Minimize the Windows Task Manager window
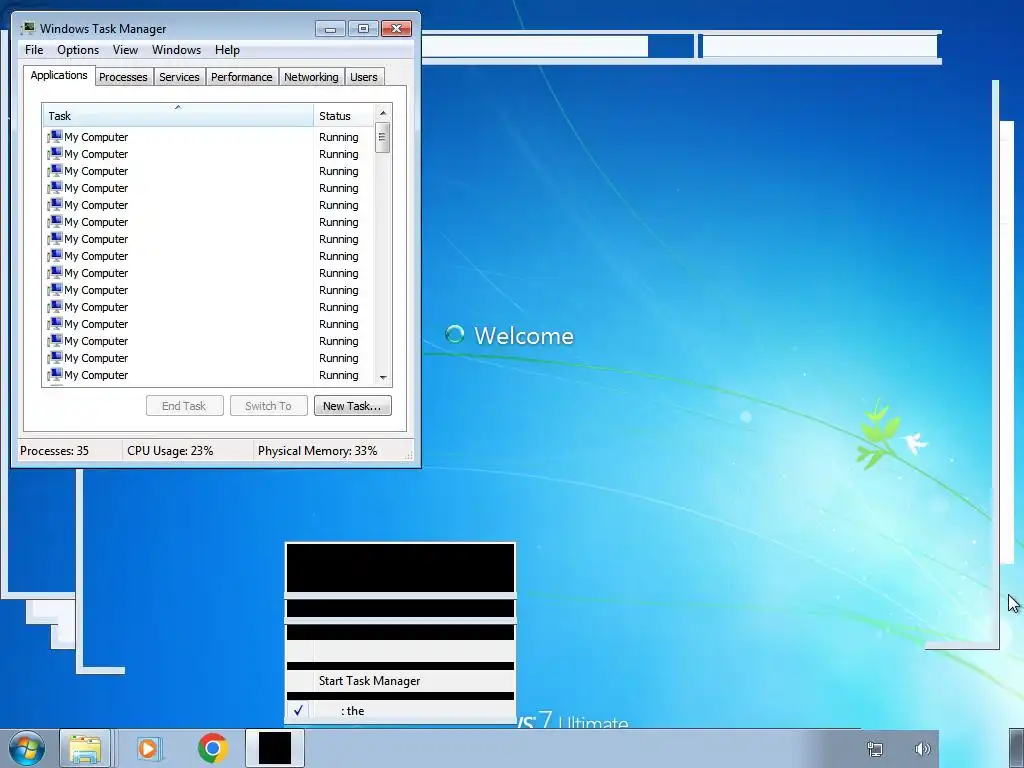The width and height of the screenshot is (1024, 768). (x=330, y=29)
